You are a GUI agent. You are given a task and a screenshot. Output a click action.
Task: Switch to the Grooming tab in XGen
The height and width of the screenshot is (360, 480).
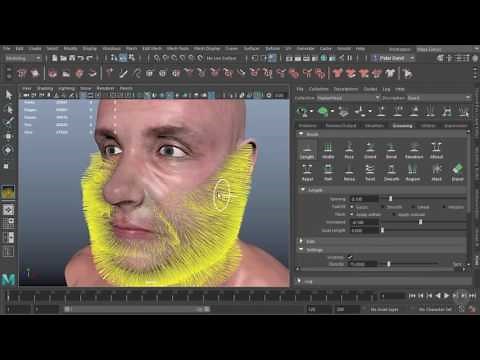pyautogui.click(x=402, y=126)
